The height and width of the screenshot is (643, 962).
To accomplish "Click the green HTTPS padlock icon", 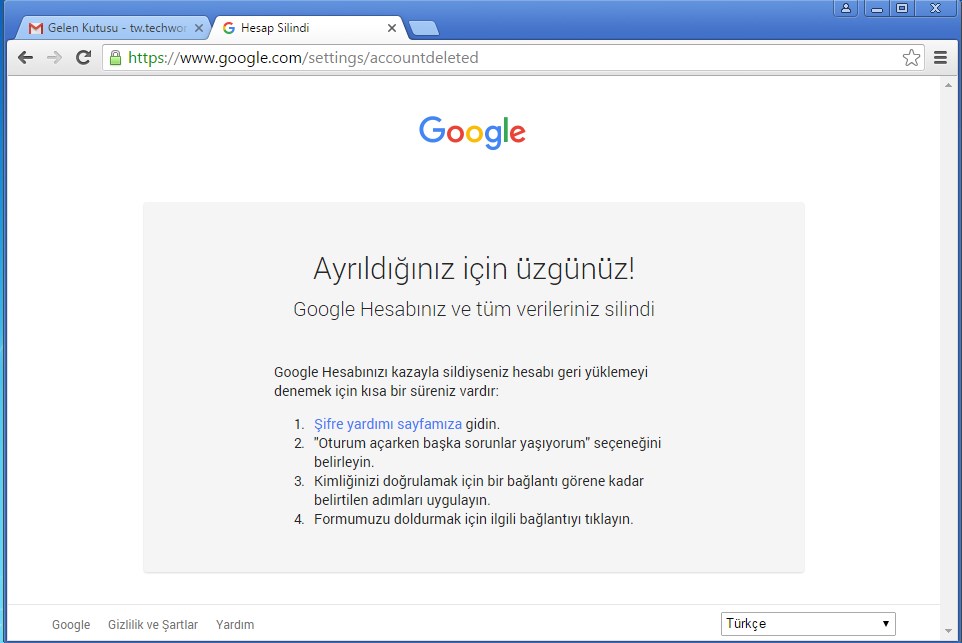I will [x=116, y=58].
